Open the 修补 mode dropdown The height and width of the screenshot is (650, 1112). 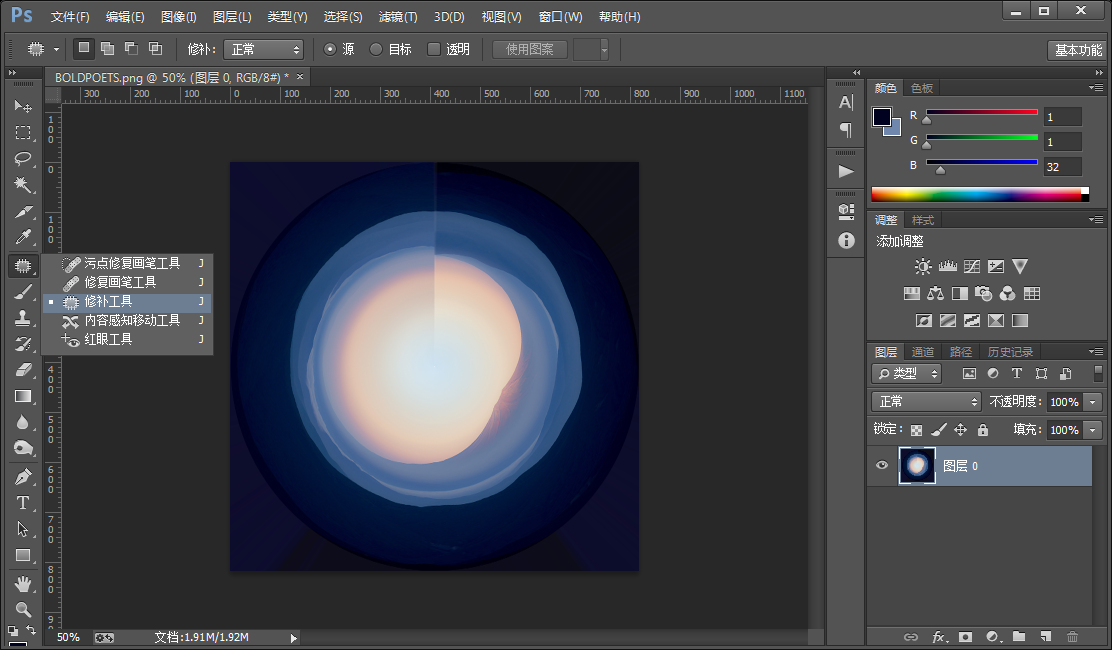click(263, 49)
